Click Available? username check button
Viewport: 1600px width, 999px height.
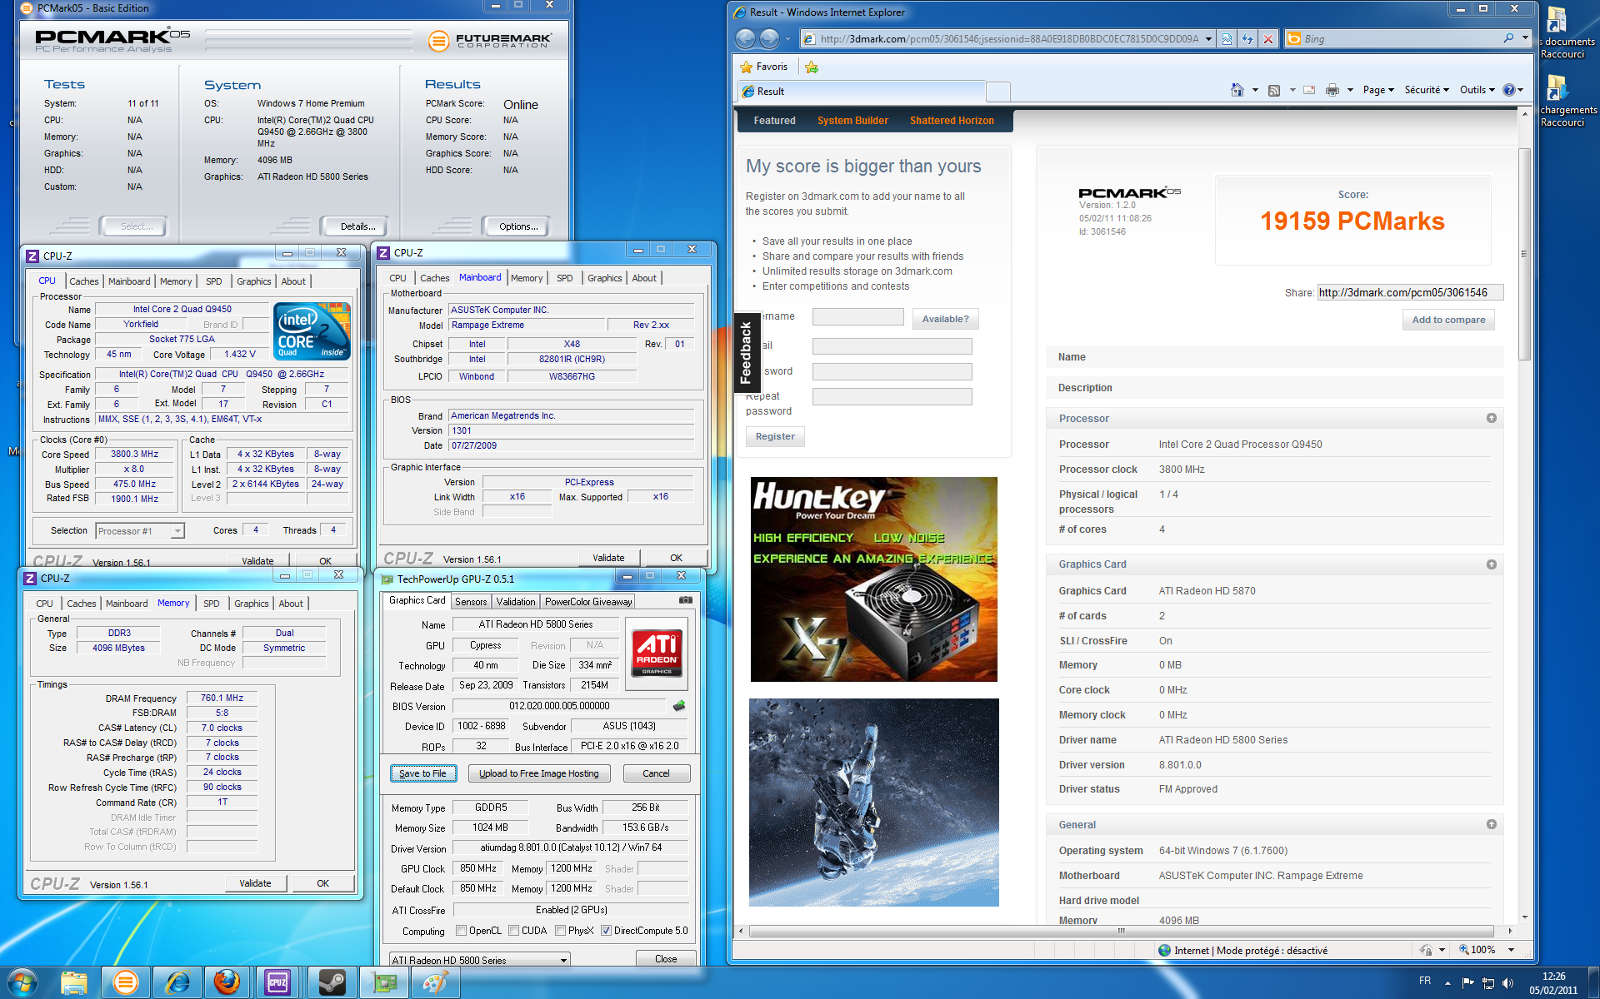point(945,319)
